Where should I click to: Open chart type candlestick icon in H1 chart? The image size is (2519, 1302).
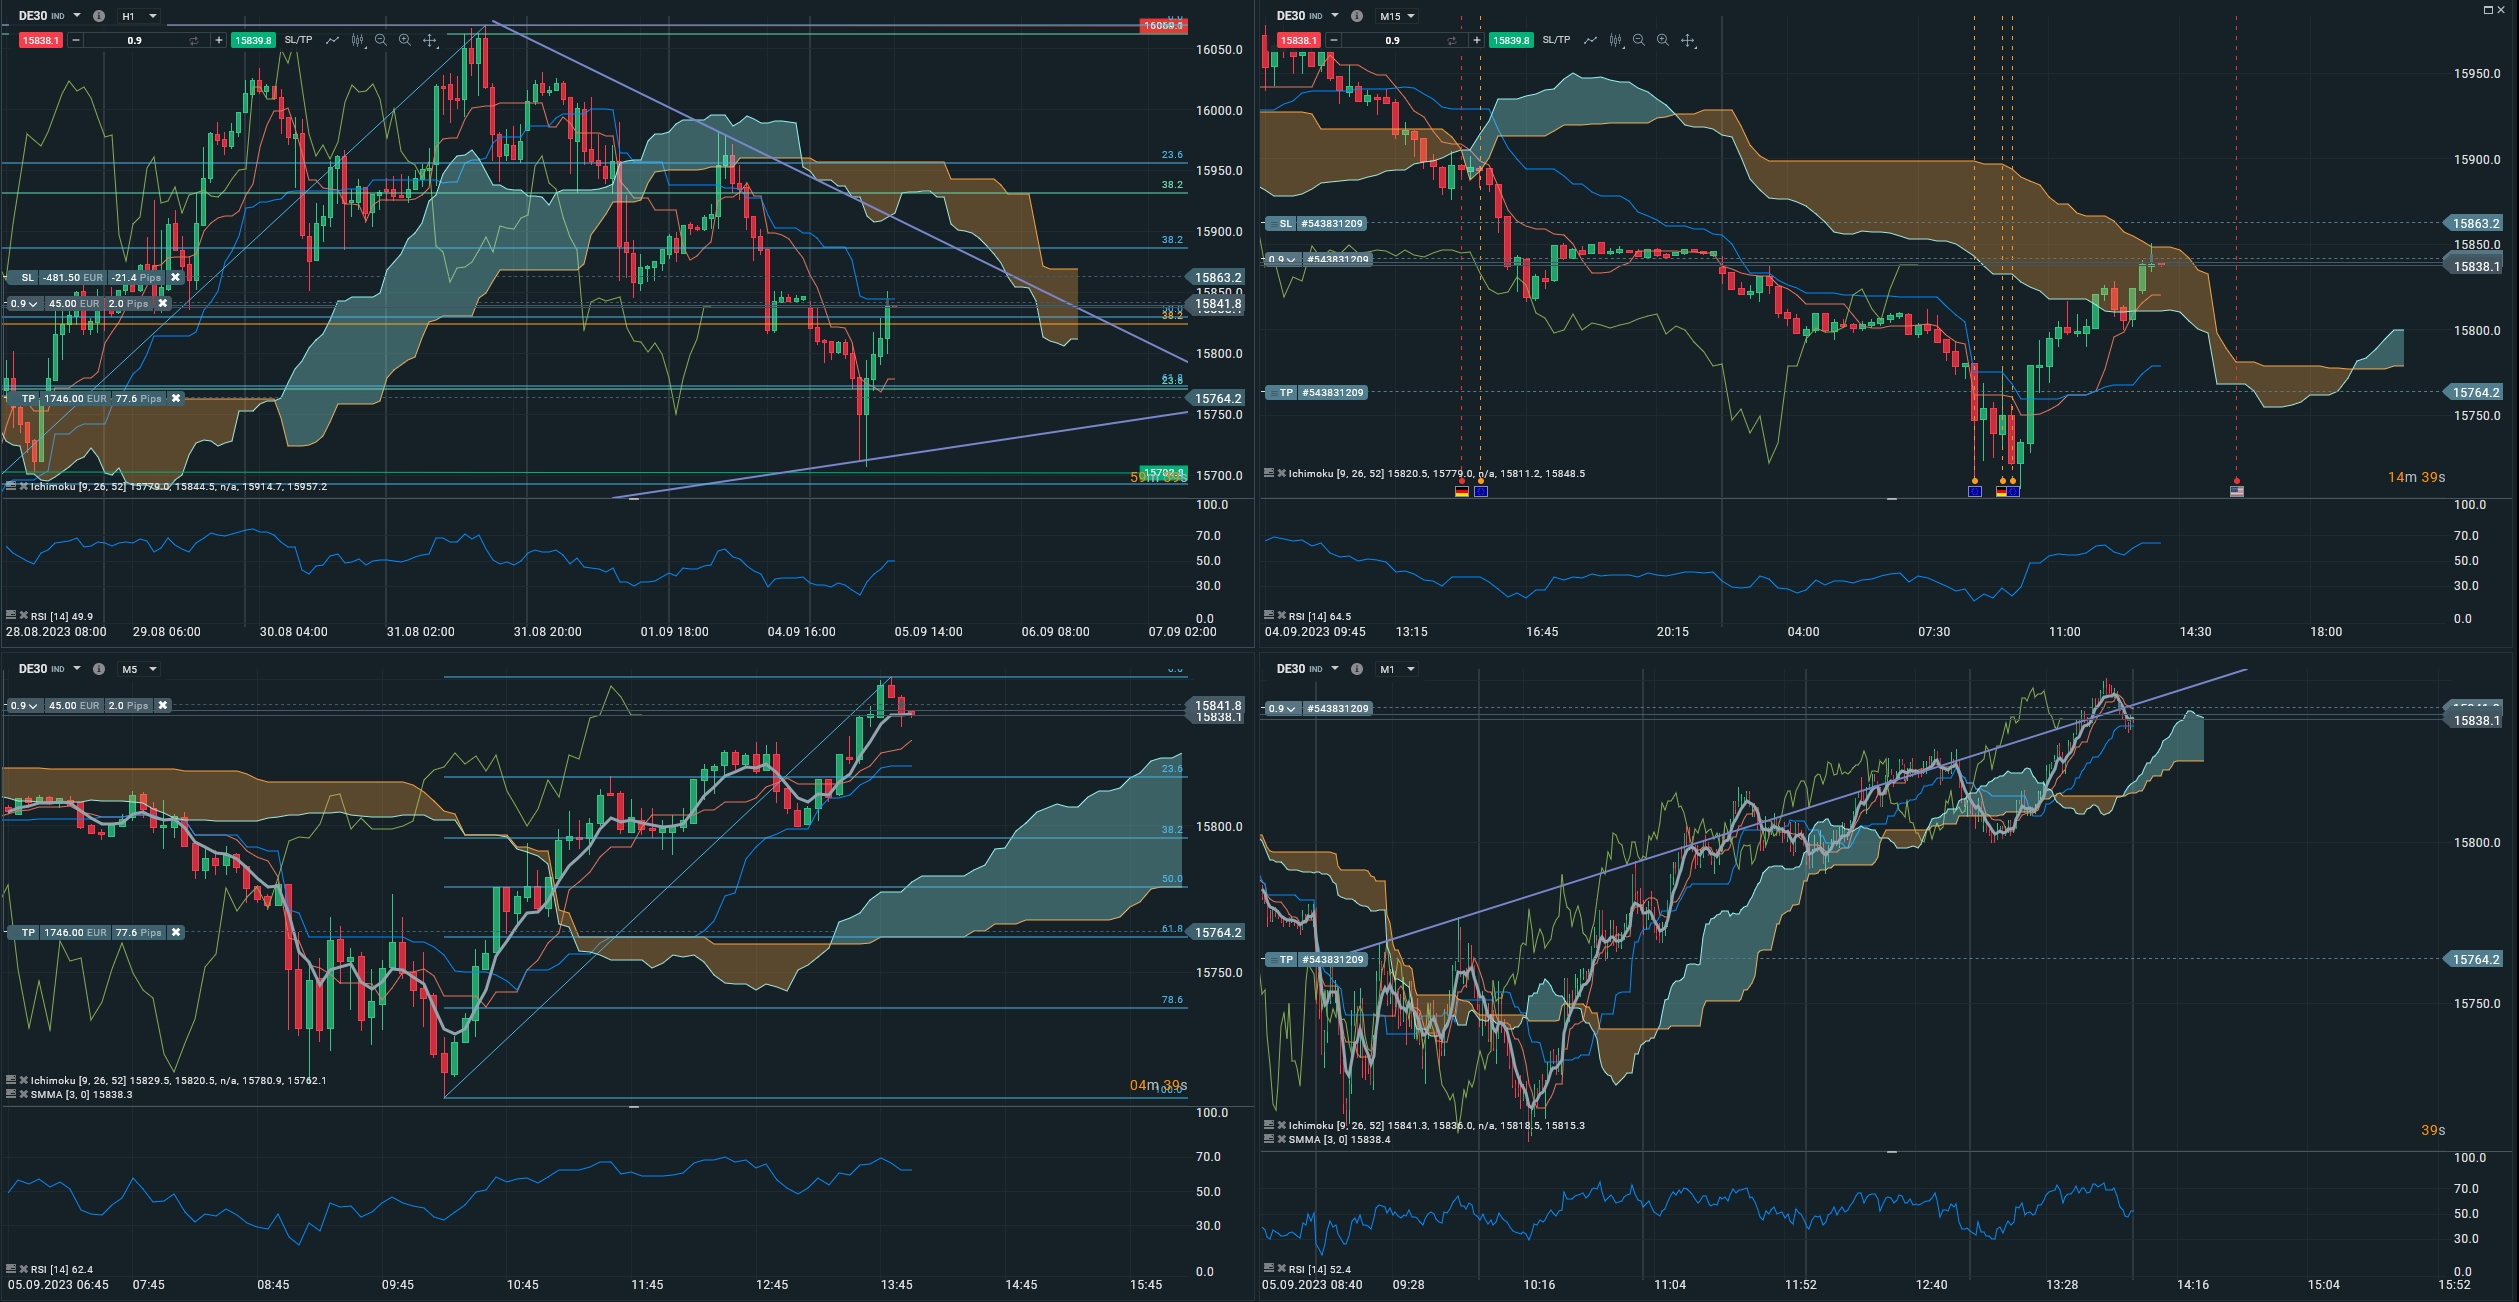click(357, 40)
